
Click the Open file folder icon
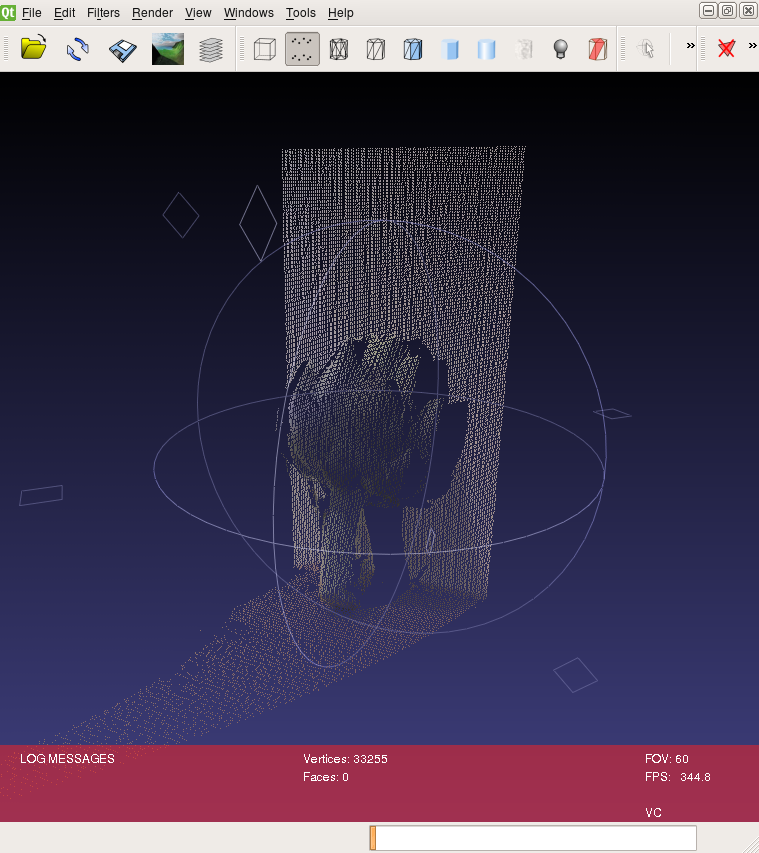coord(34,48)
